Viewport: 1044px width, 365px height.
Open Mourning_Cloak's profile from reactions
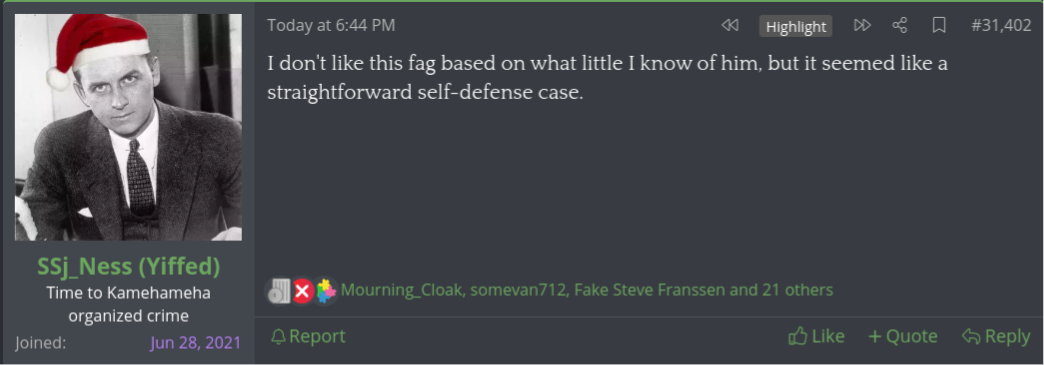pyautogui.click(x=401, y=290)
